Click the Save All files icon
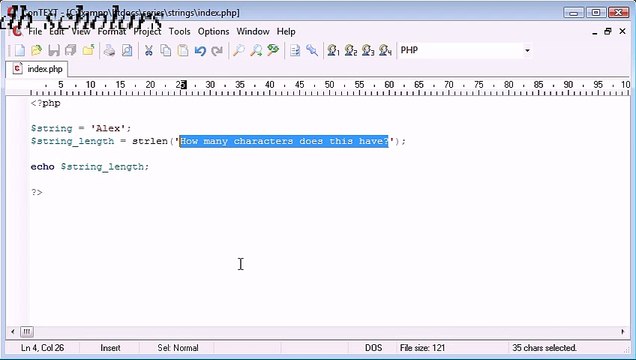This screenshot has width=636, height=360. [71, 50]
